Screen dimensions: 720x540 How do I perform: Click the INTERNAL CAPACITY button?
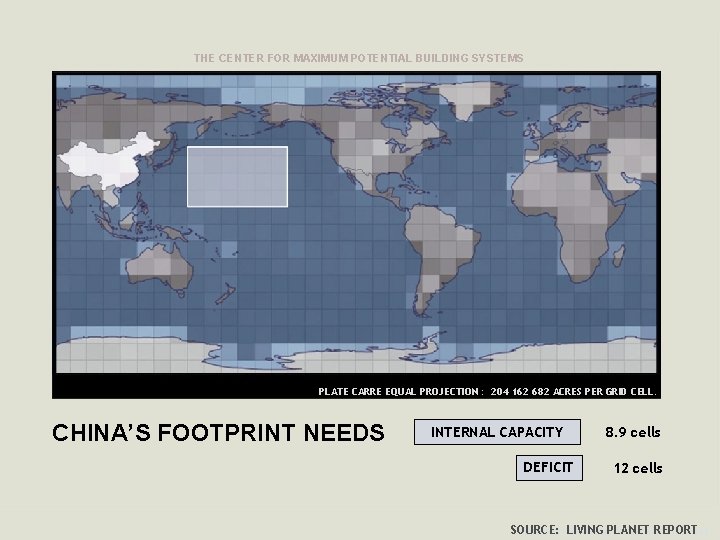tap(497, 432)
